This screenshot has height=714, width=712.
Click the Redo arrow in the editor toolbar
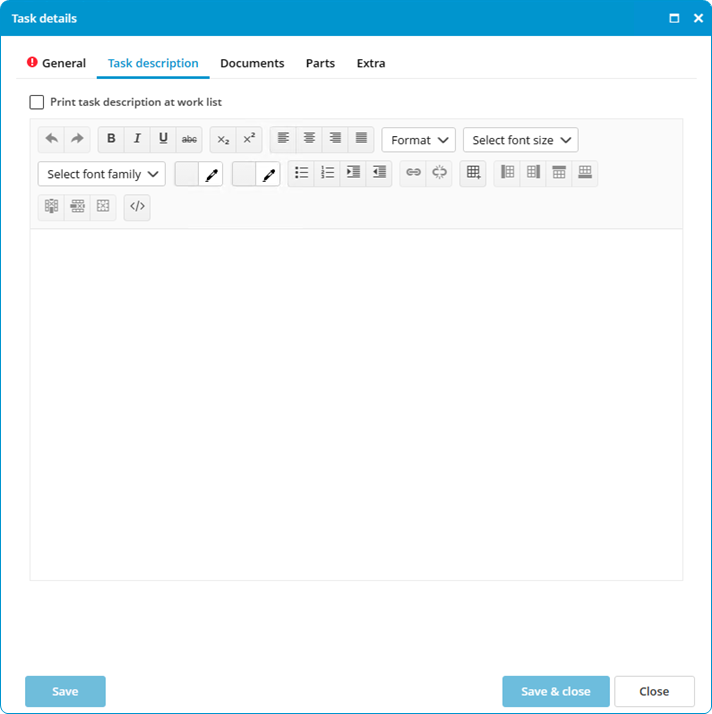point(77,139)
